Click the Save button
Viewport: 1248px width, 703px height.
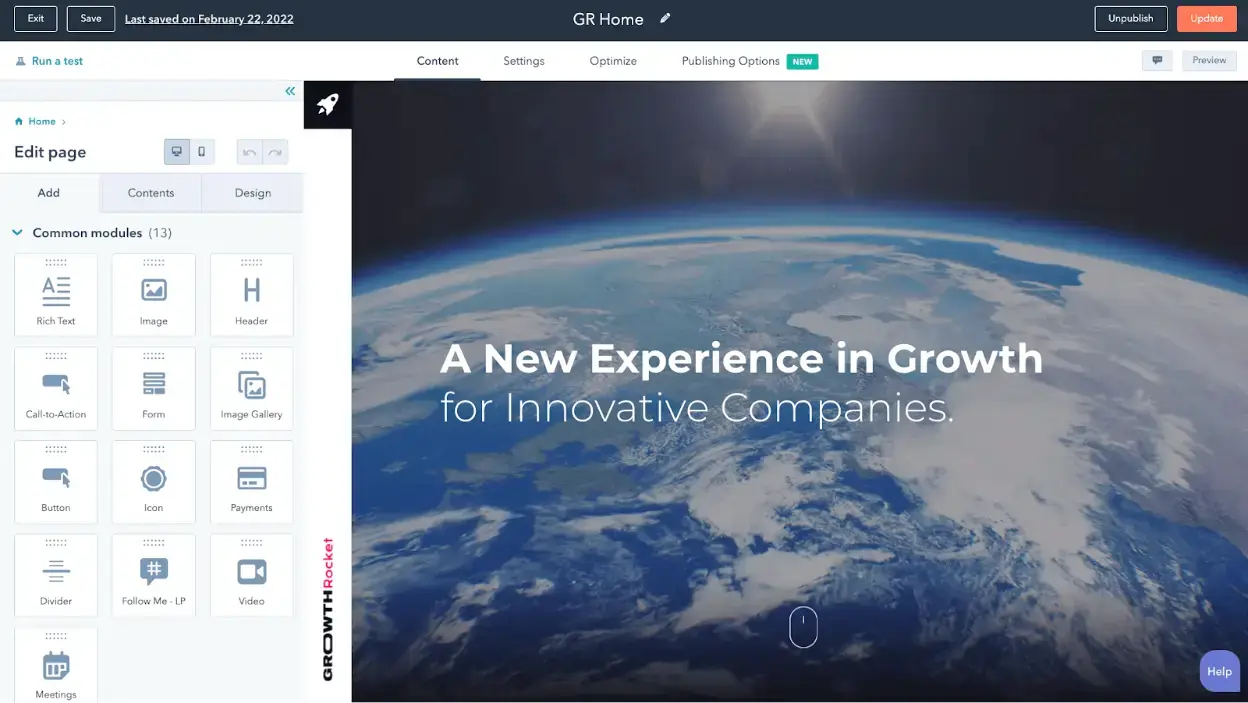(x=91, y=18)
